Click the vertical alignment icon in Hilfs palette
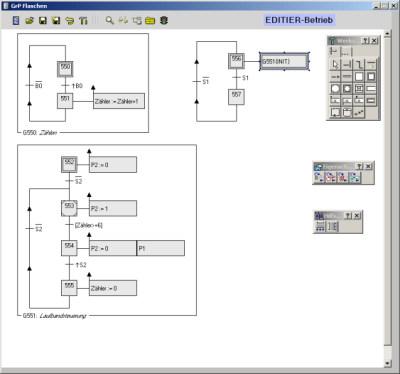The width and height of the screenshot is (400, 374). (x=332, y=226)
